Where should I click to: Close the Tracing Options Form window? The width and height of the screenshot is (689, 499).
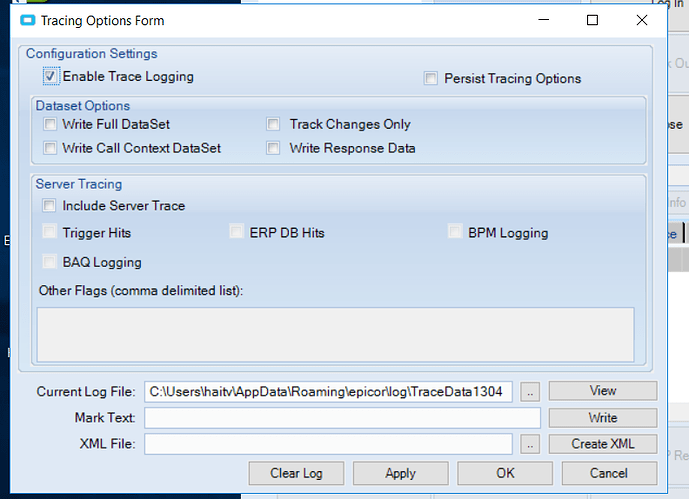point(642,20)
